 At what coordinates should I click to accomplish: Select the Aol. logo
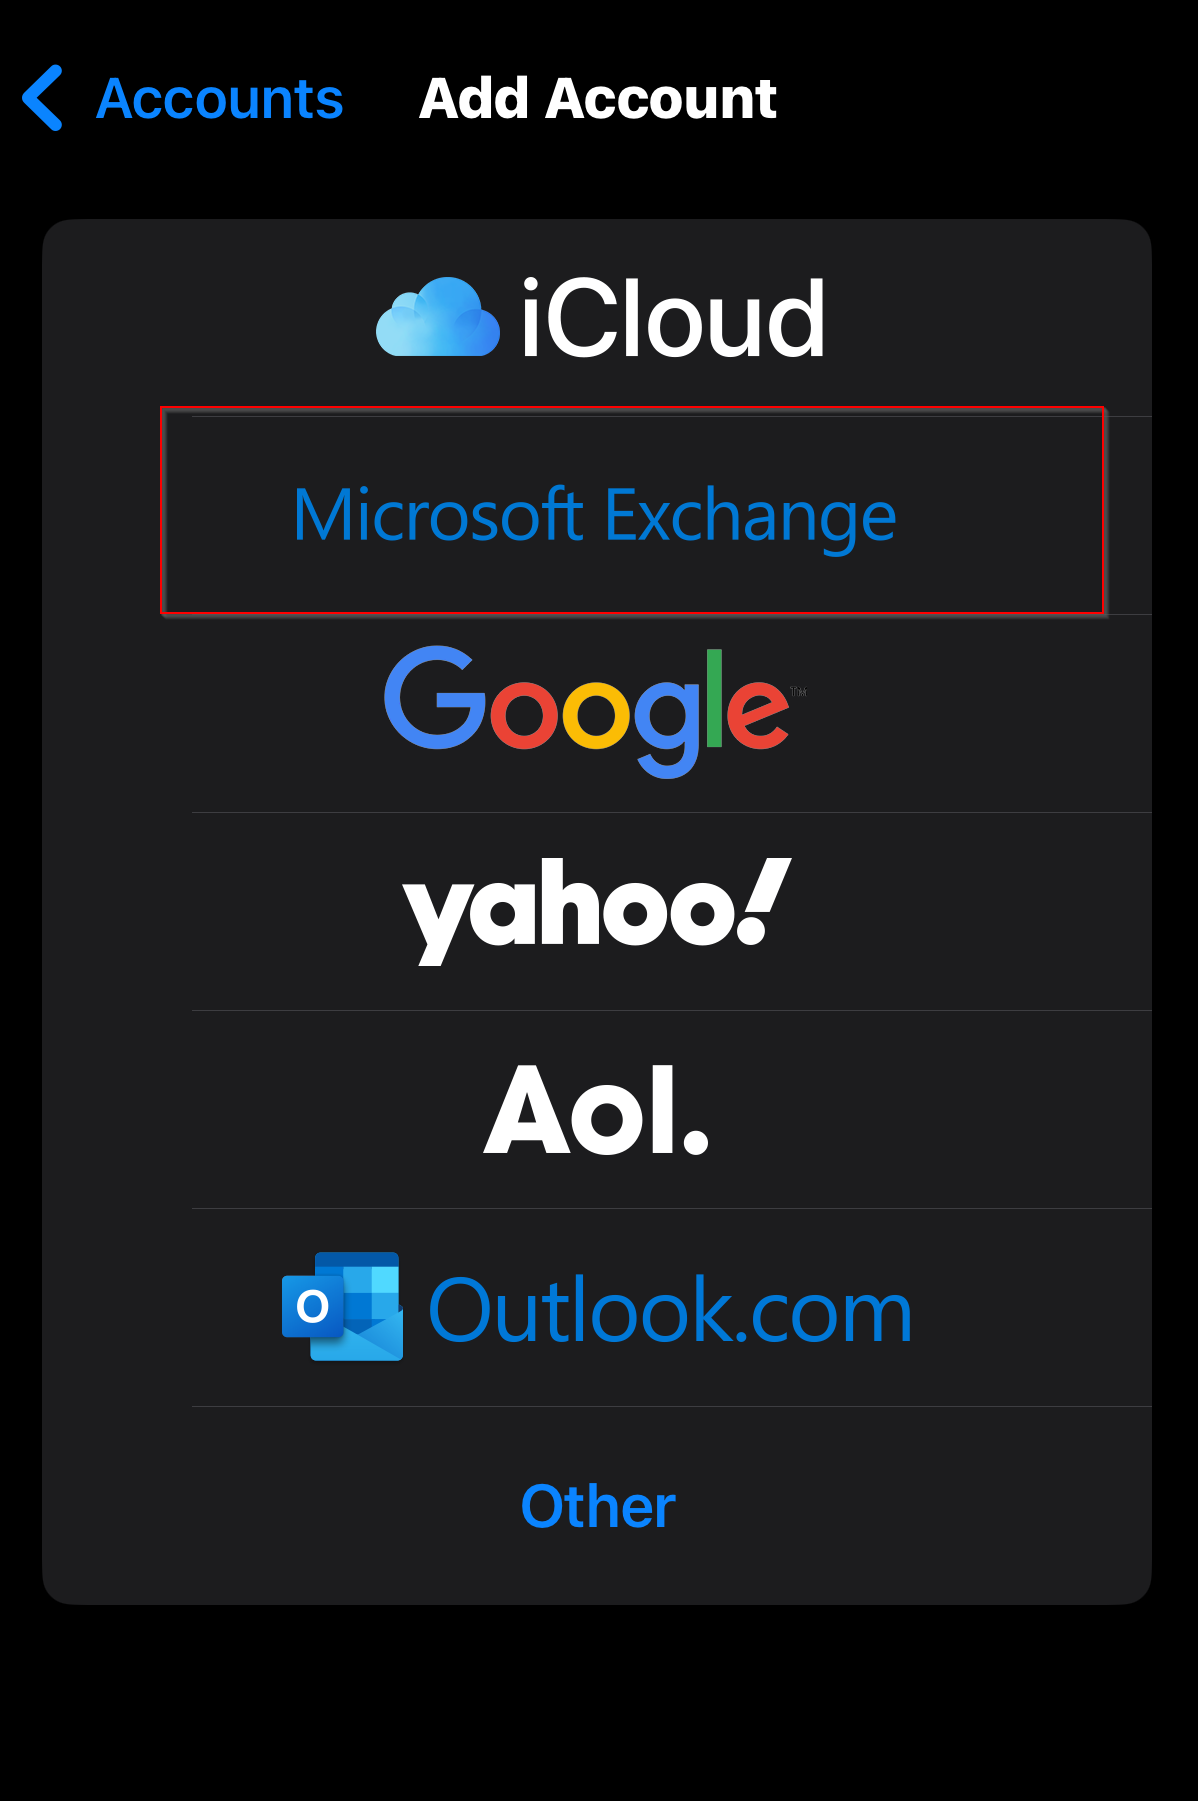pyautogui.click(x=597, y=1109)
